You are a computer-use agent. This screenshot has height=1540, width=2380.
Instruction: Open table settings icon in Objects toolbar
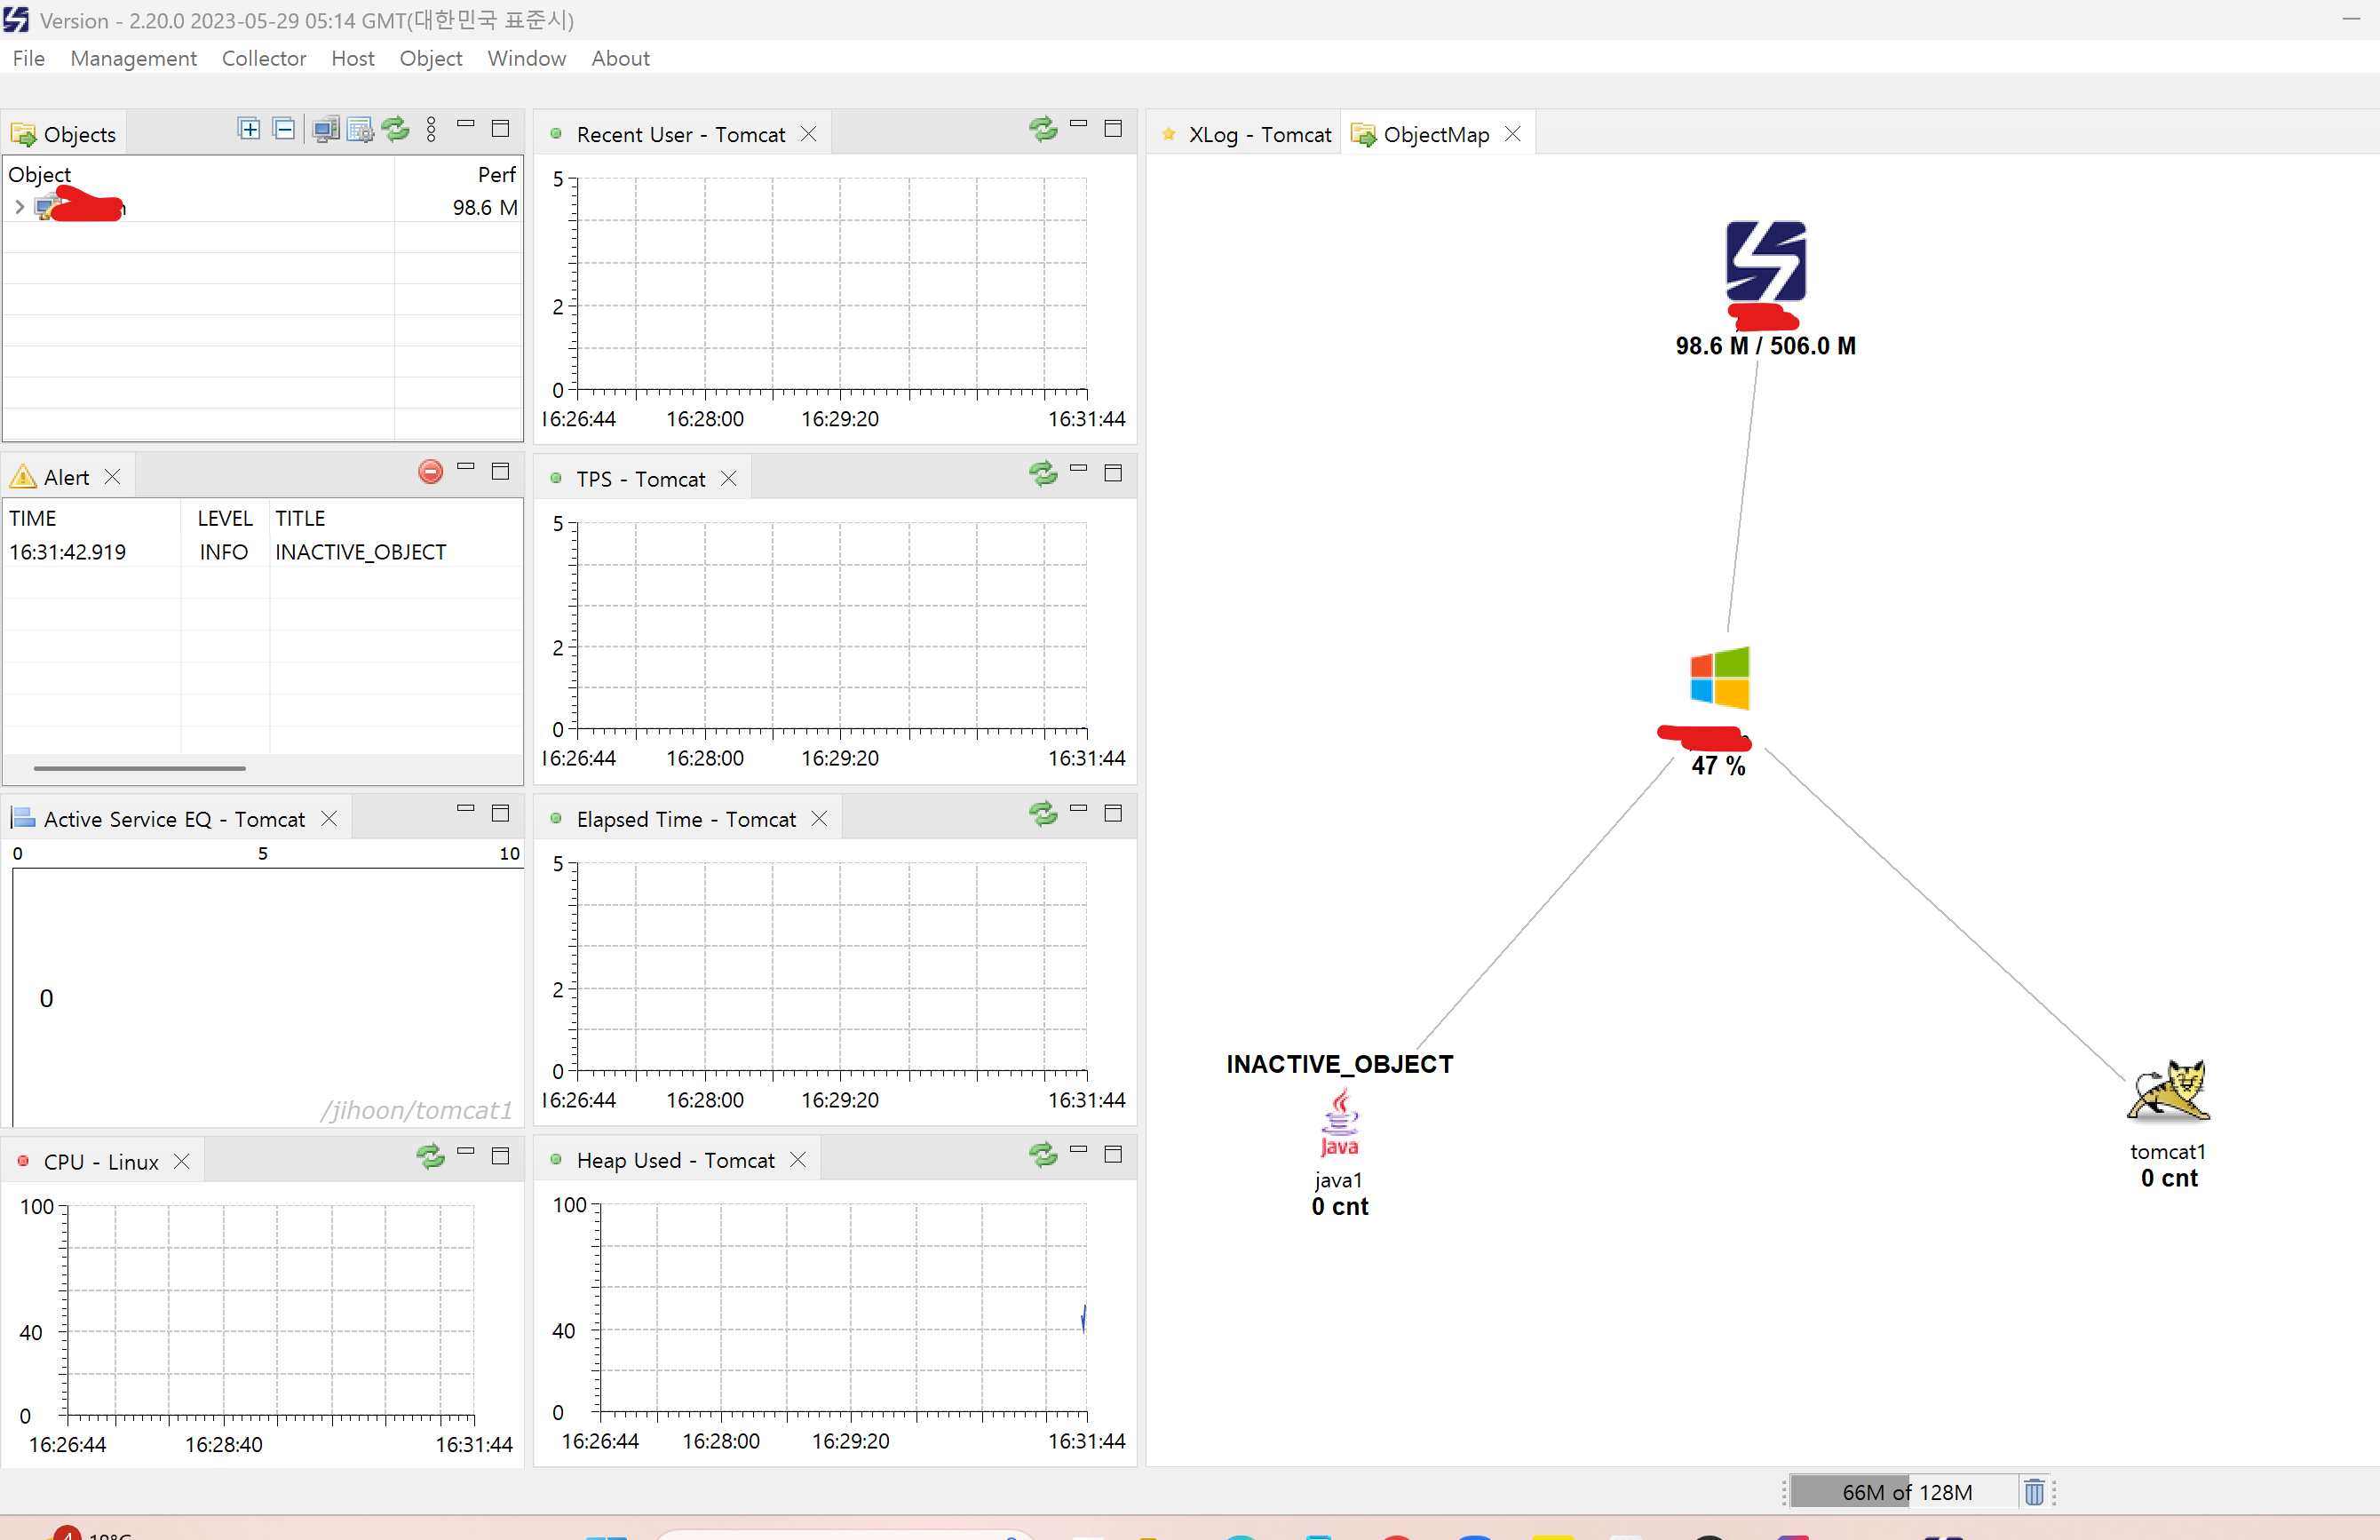[x=360, y=130]
